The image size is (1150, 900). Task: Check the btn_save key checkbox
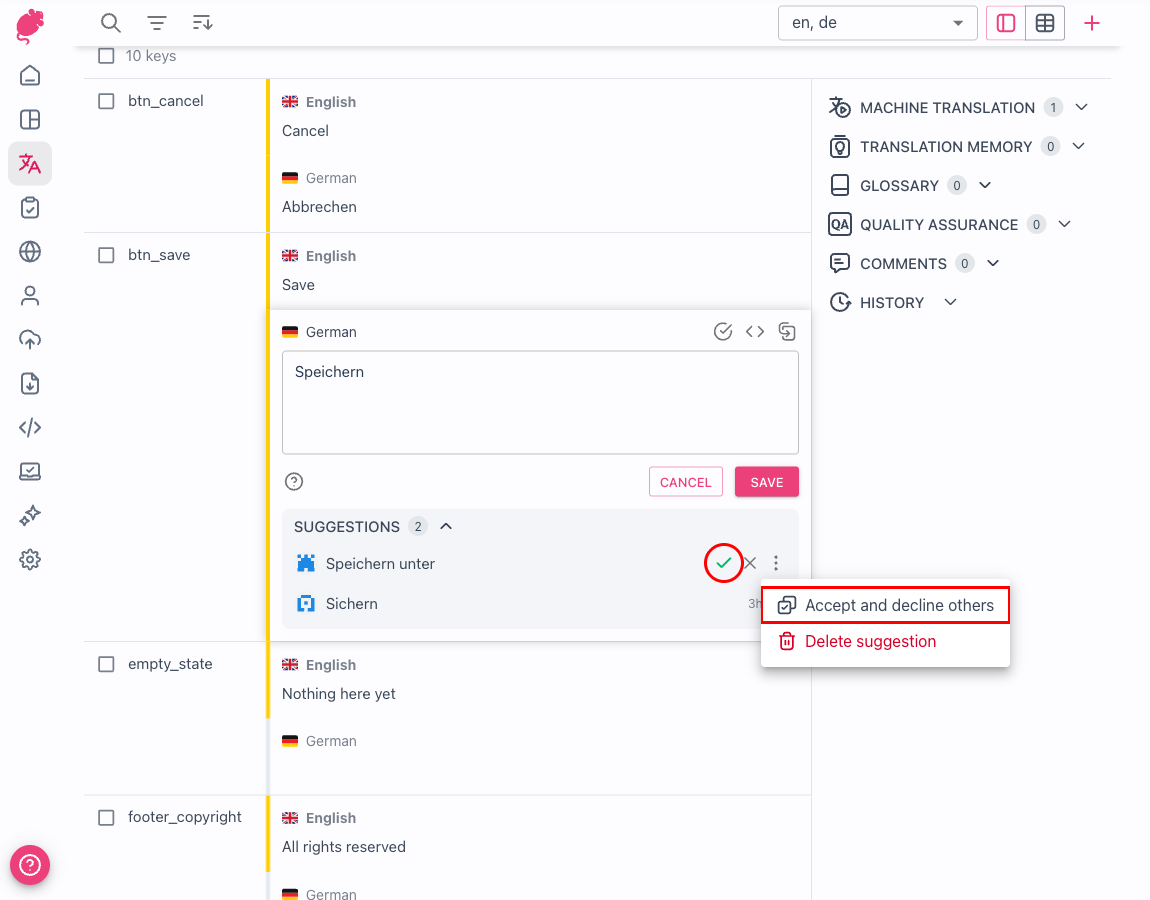[x=106, y=255]
